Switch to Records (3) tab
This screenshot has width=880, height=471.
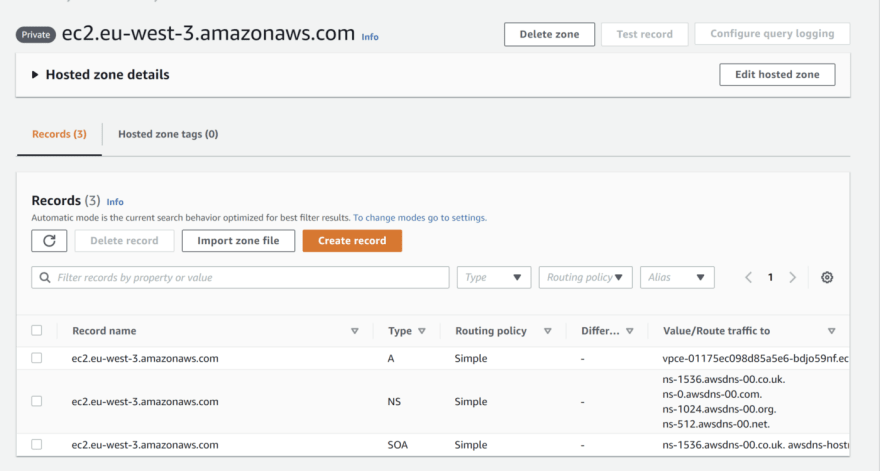pyautogui.click(x=59, y=134)
